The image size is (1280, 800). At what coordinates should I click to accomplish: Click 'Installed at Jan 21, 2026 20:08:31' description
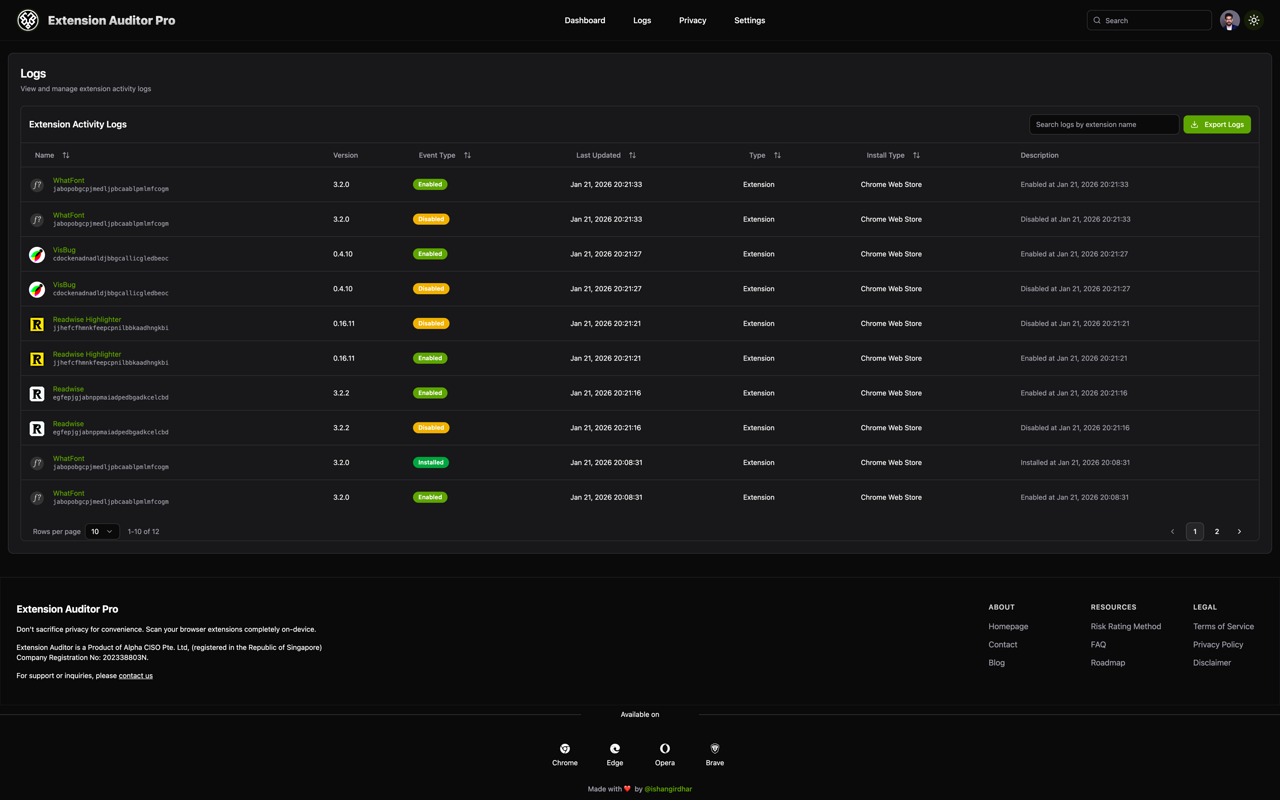(1075, 463)
